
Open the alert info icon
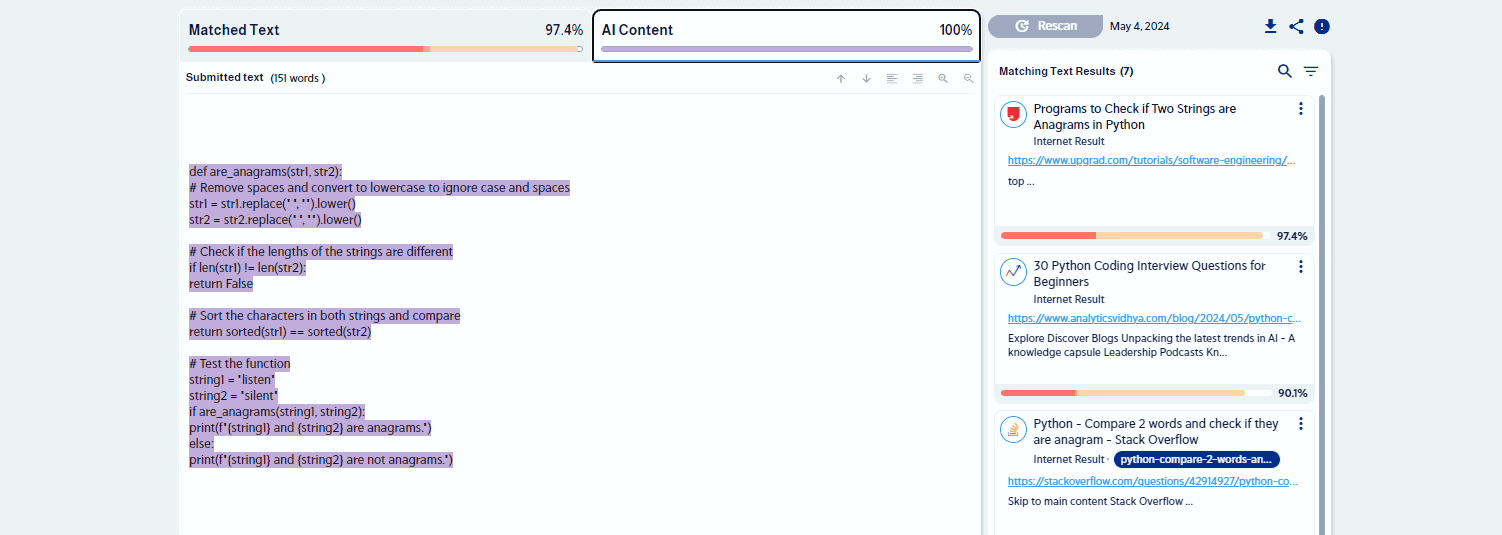point(1321,27)
